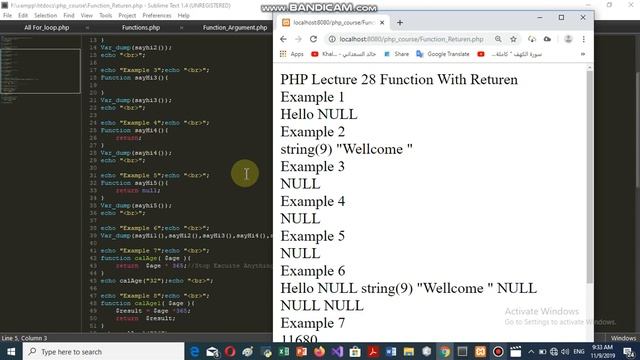The image size is (640, 360).
Task: Open Microsoft Edge from taskbar
Action: coord(195,351)
